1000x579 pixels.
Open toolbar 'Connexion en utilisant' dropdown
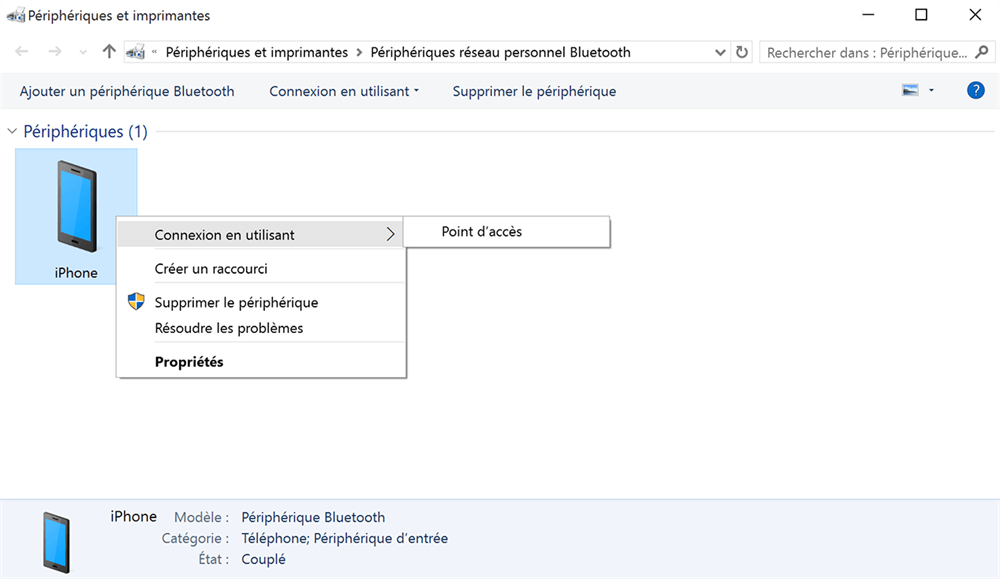click(x=344, y=91)
